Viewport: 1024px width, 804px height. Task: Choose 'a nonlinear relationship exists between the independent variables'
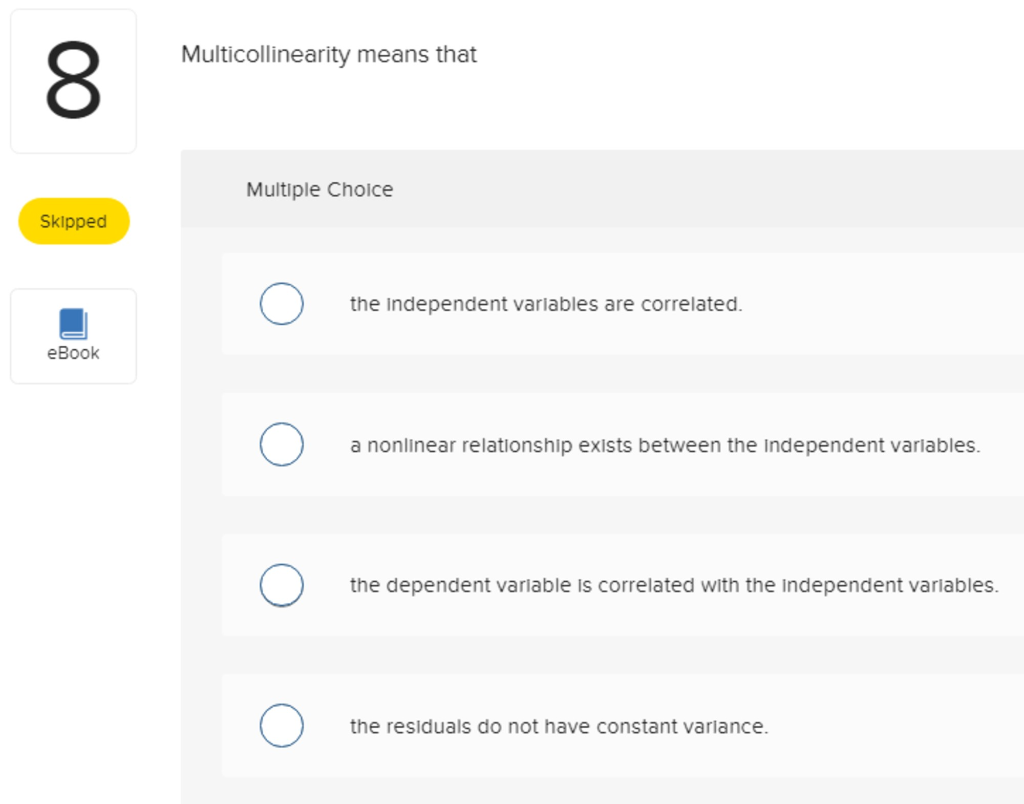click(665, 445)
